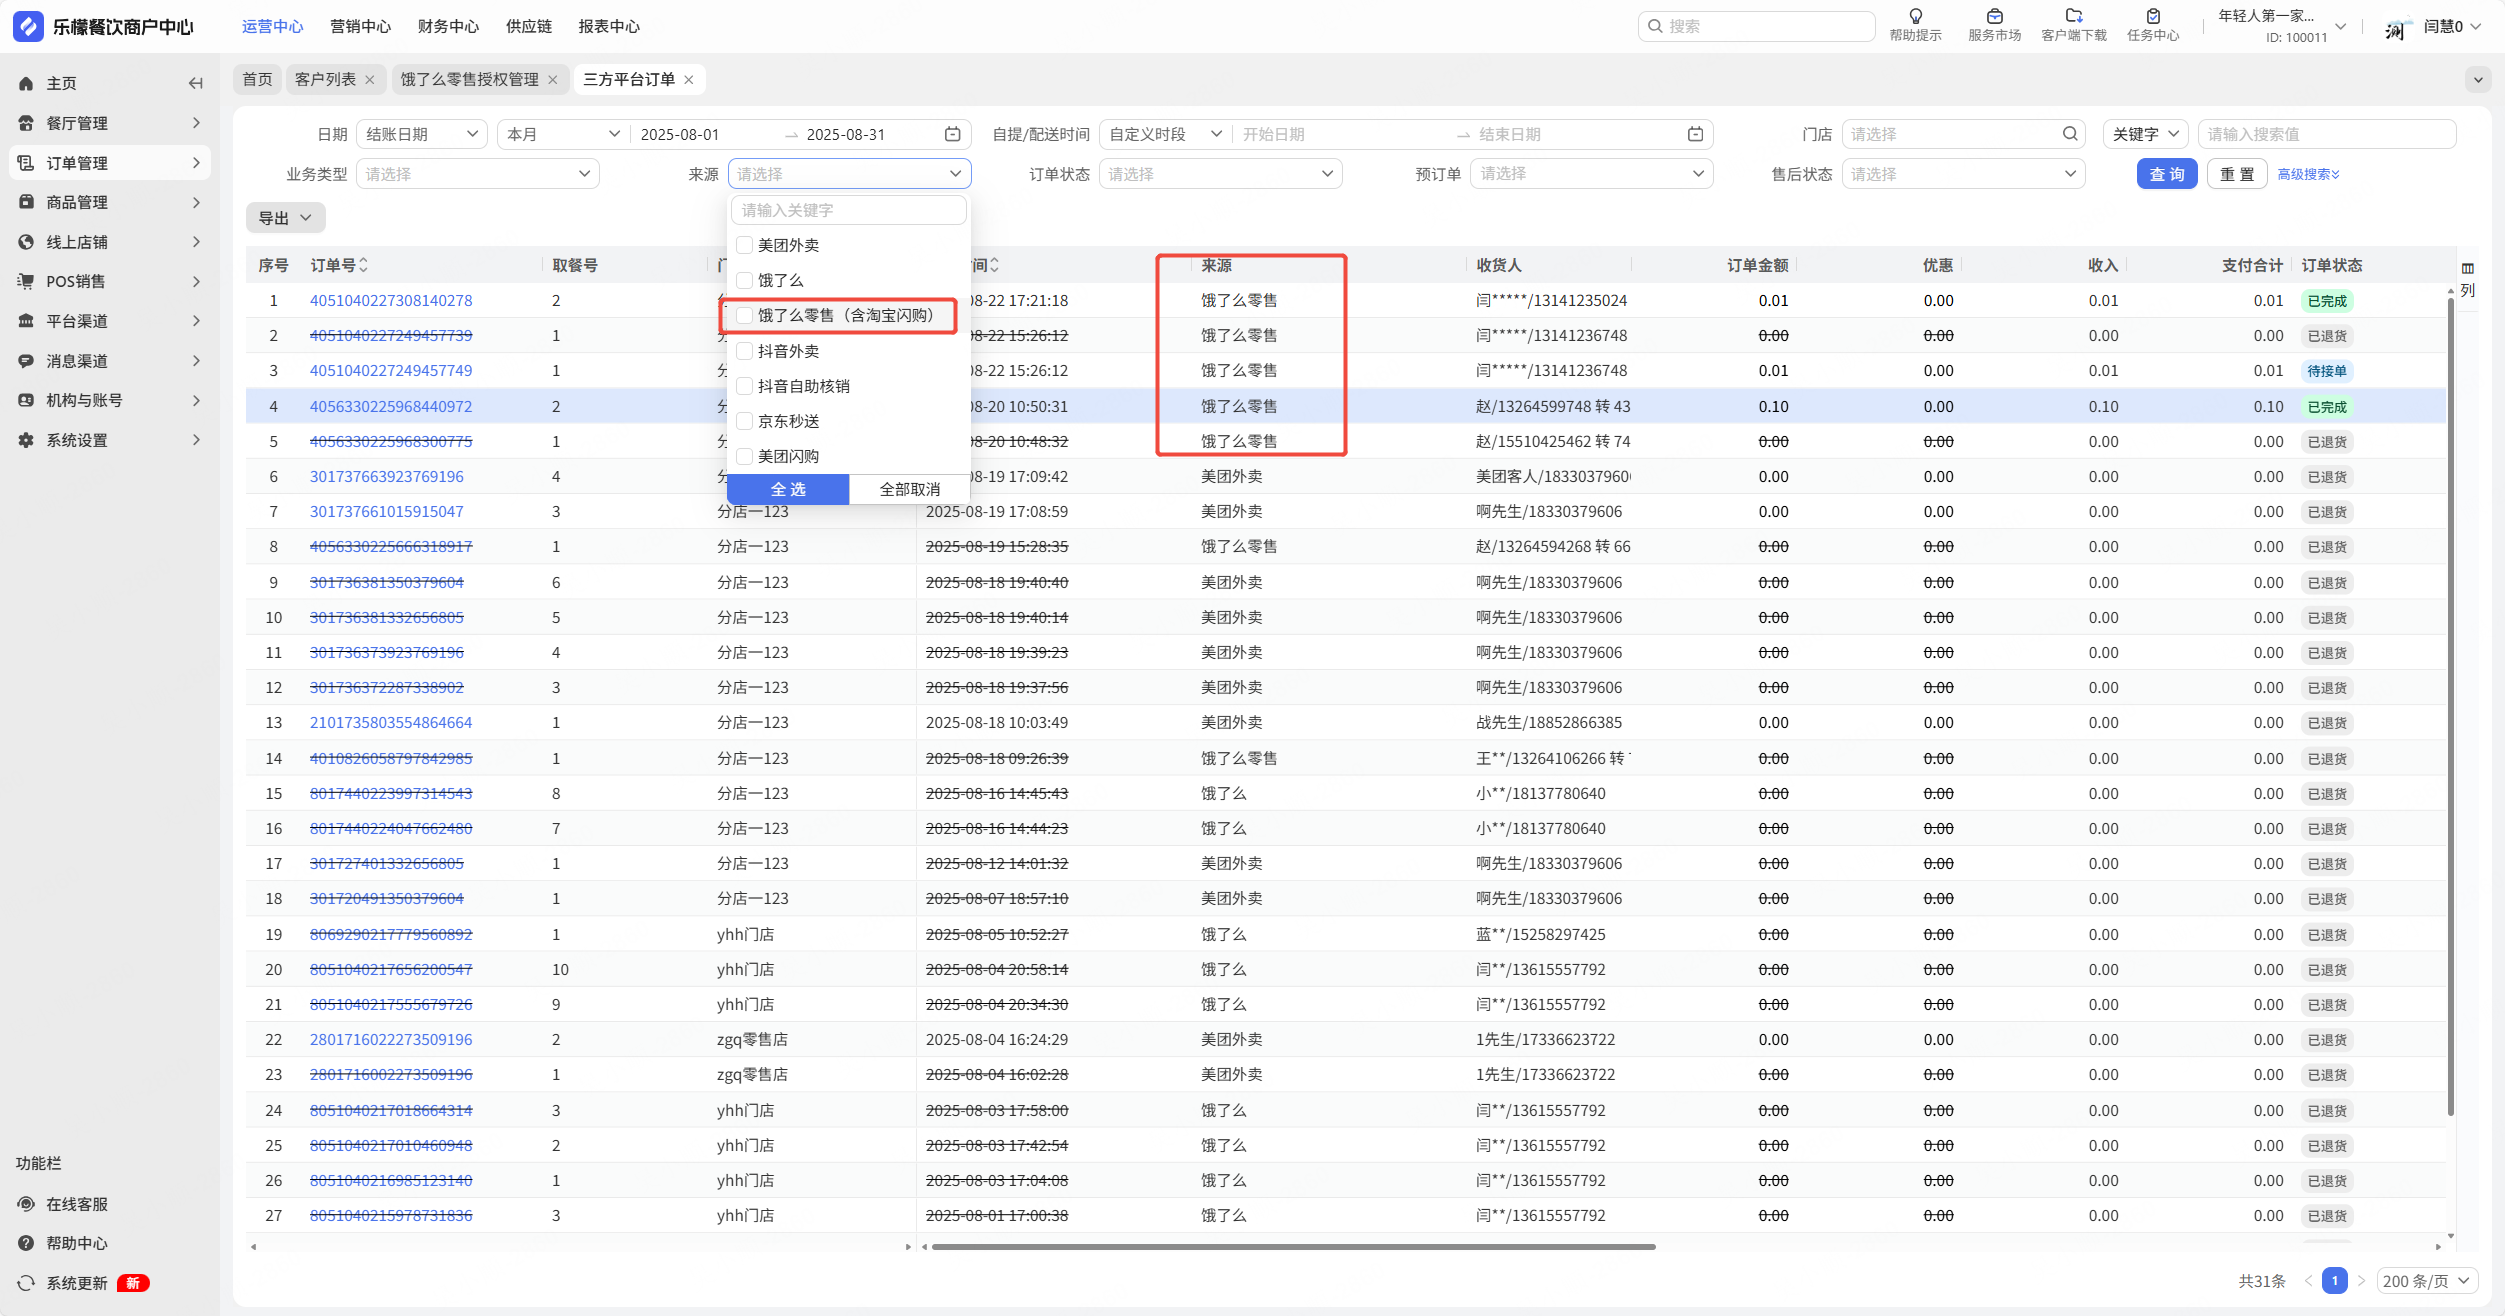Open 高级搜索 advanced search link

(x=2308, y=174)
